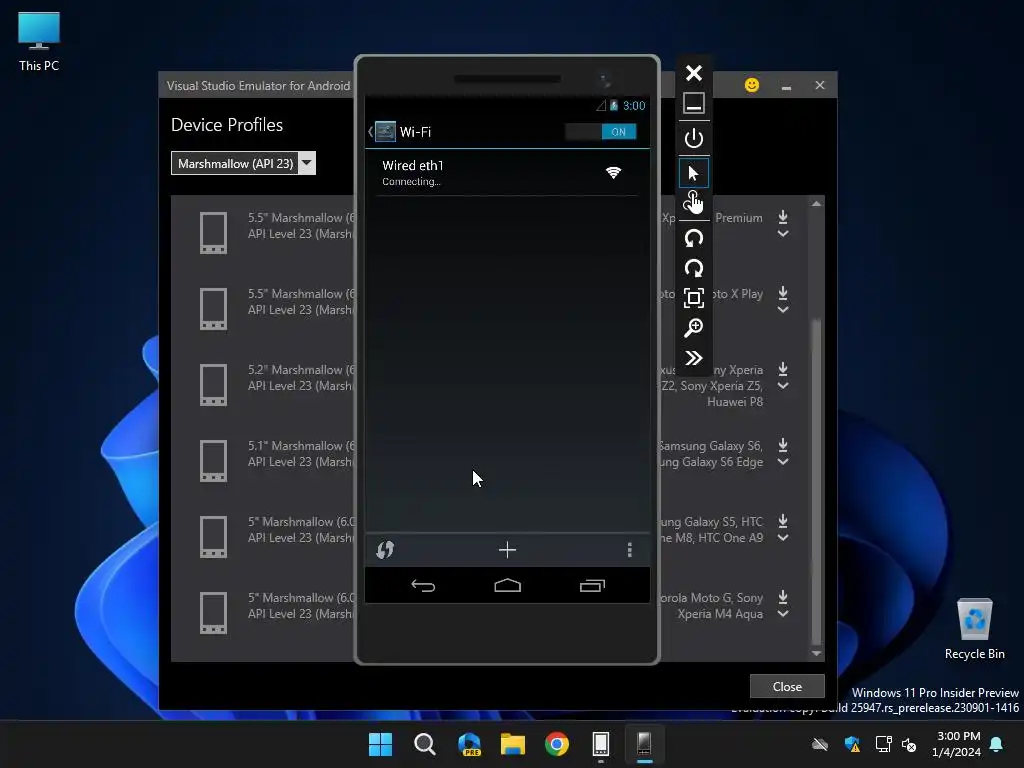The image size is (1024, 768).
Task: Tap the Android home navigation button
Action: (507, 585)
